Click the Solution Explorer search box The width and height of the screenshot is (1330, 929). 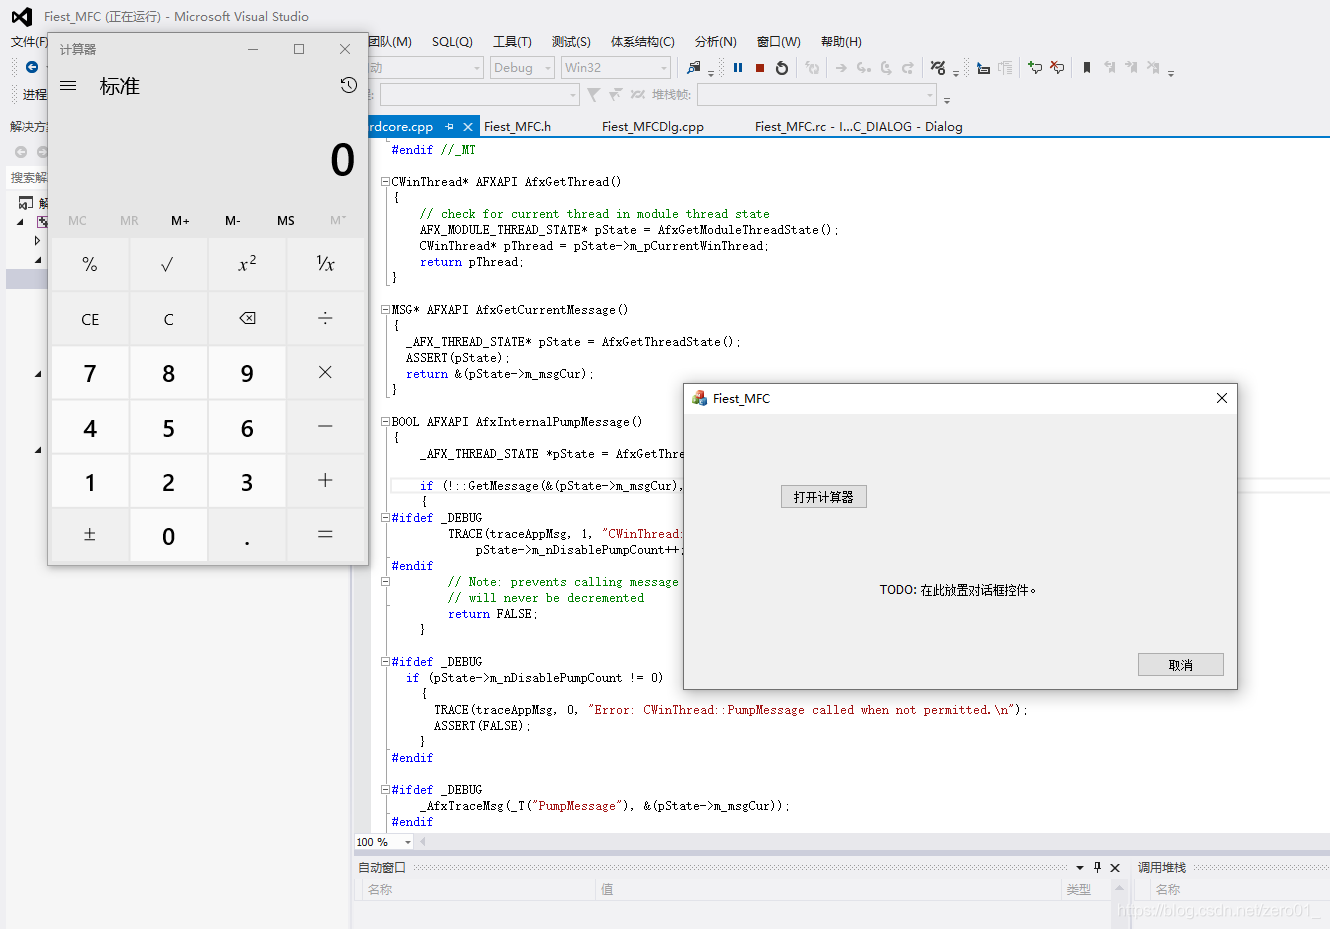[28, 177]
